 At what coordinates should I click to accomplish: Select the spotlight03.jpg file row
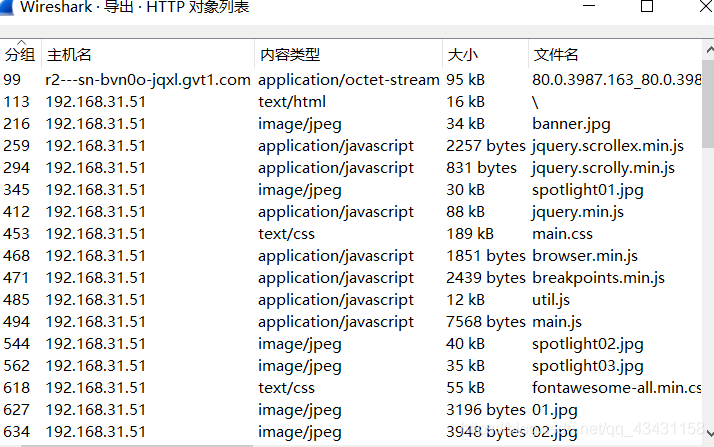coord(351,366)
